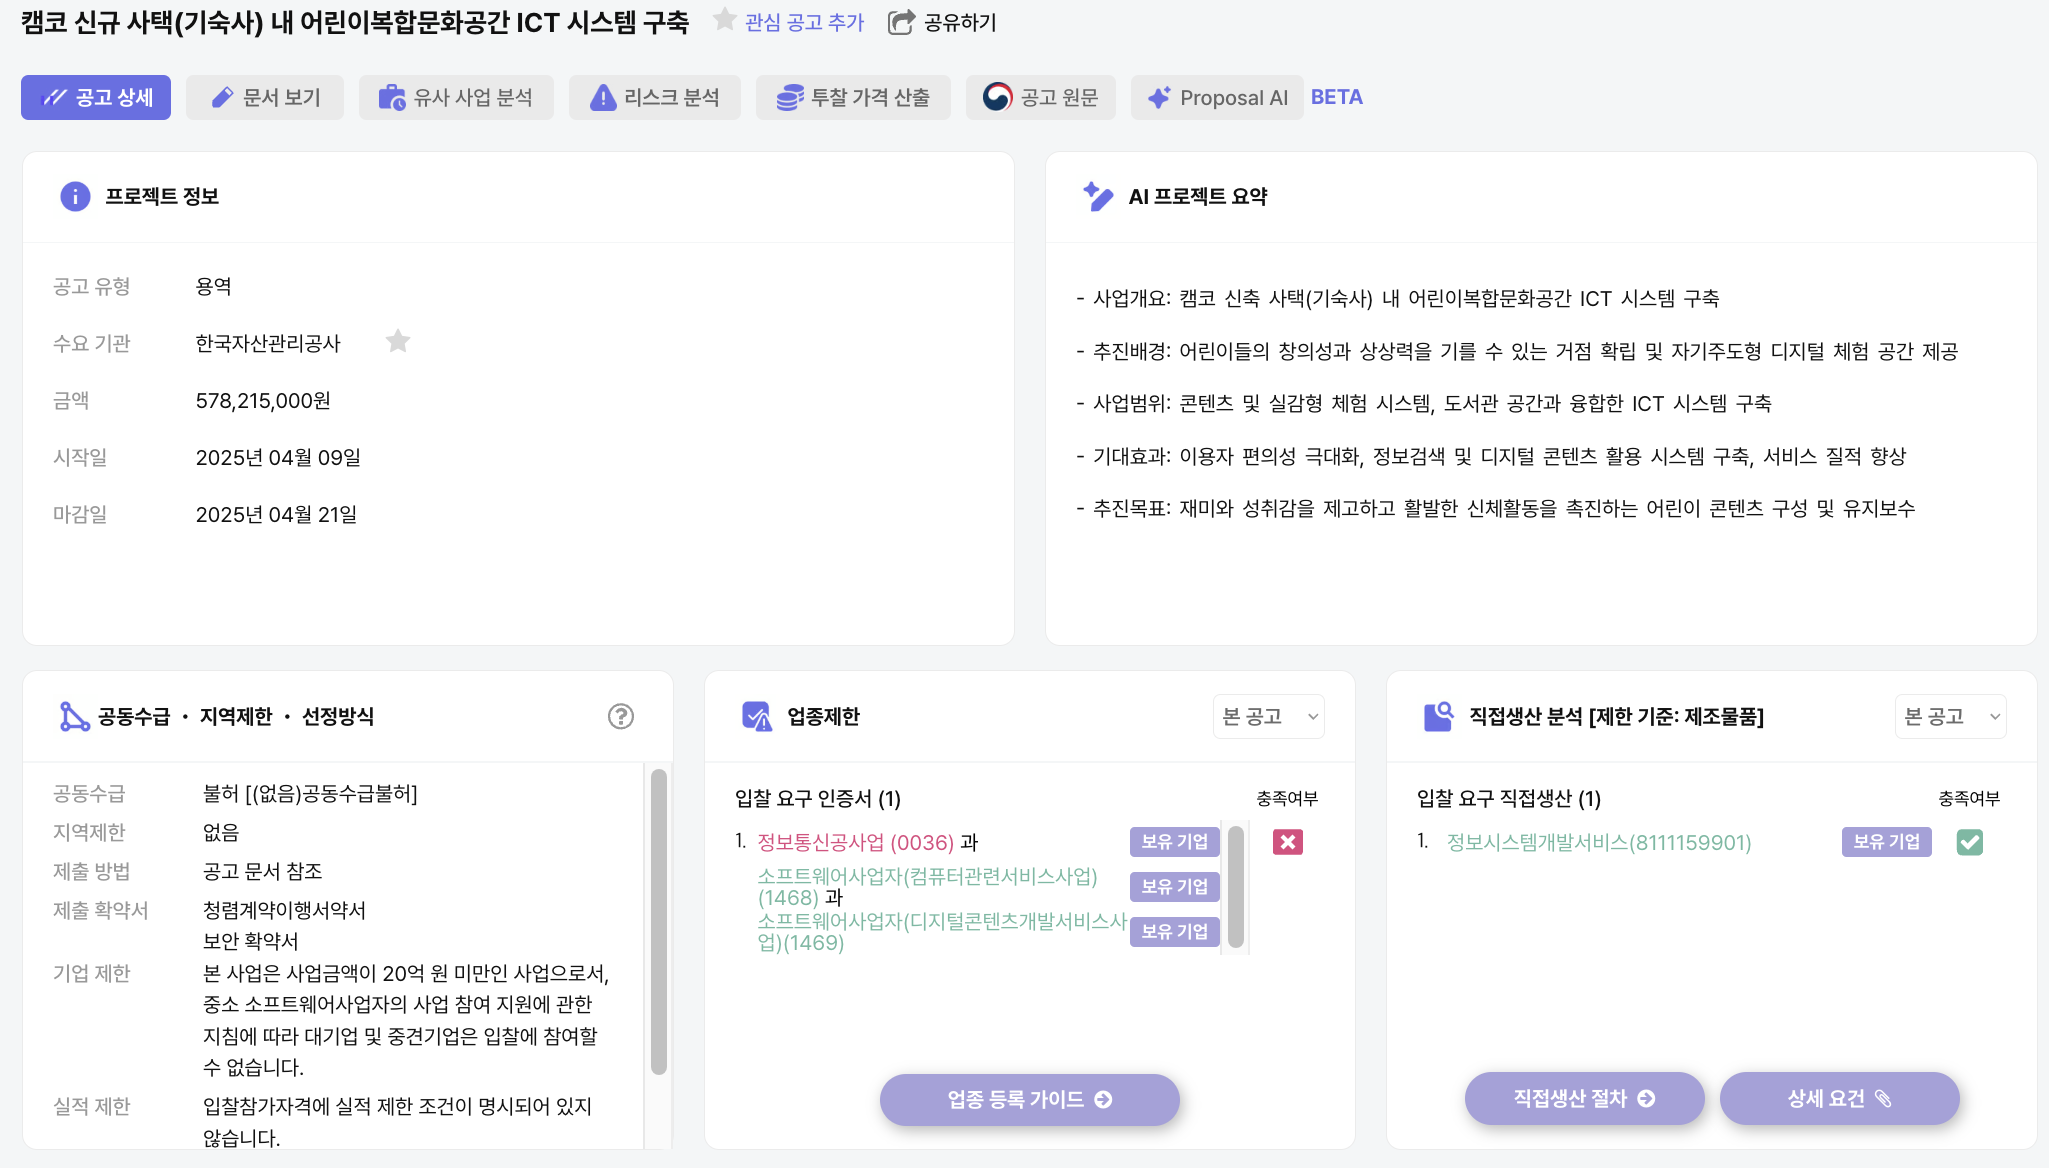This screenshot has width=2049, height=1168.
Task: Click the red X 충족여부 mark
Action: coord(1287,842)
